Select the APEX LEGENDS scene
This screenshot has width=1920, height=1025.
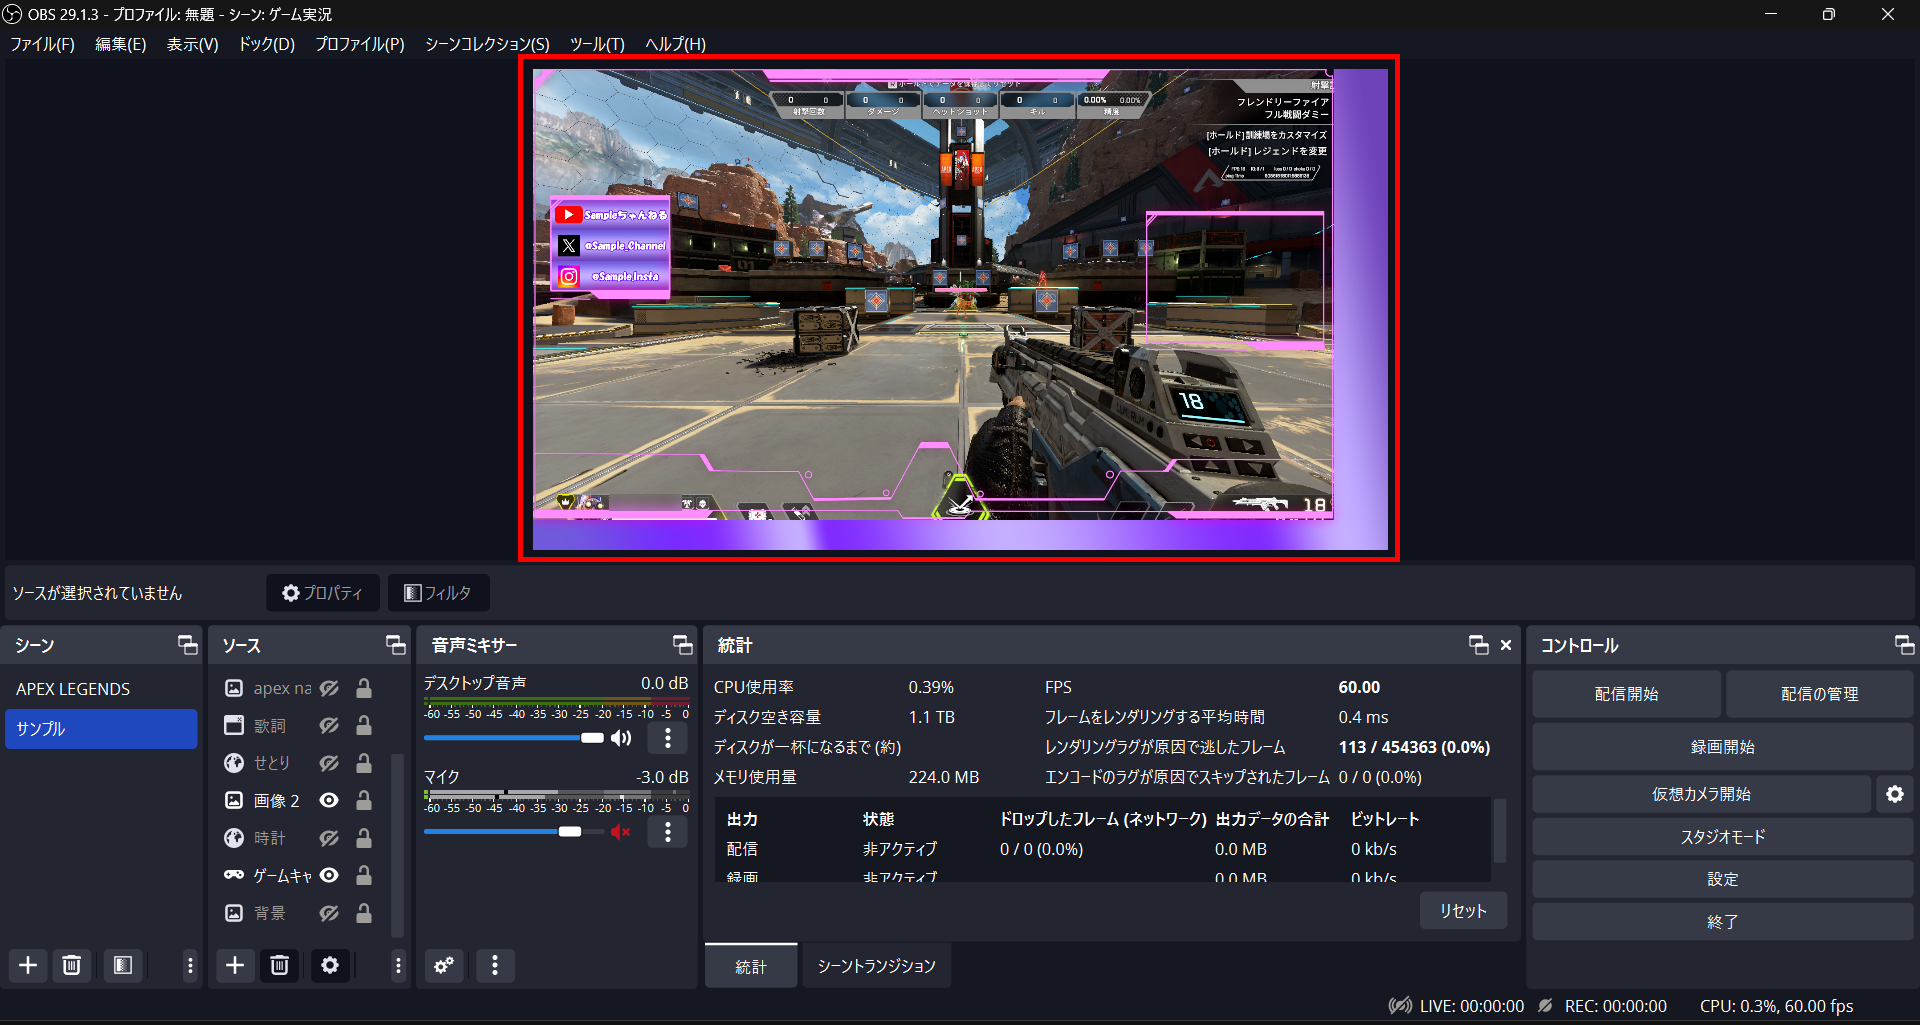73,689
